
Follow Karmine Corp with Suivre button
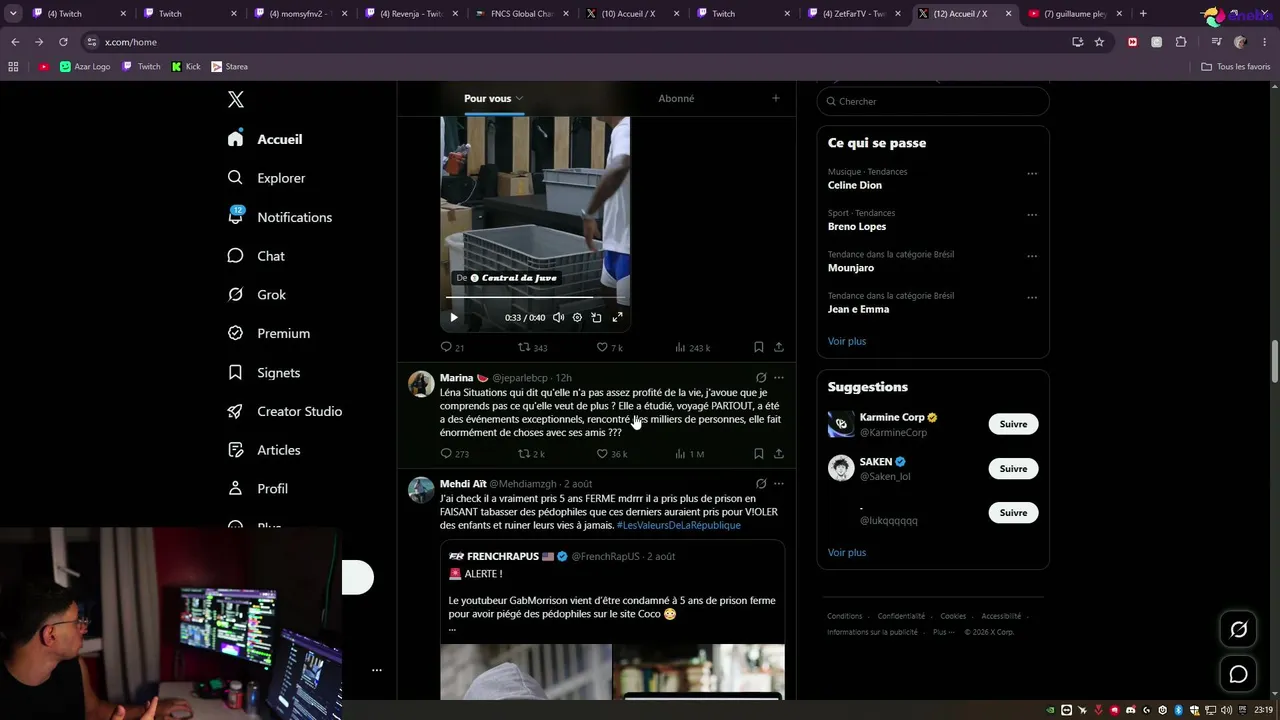[1013, 424]
